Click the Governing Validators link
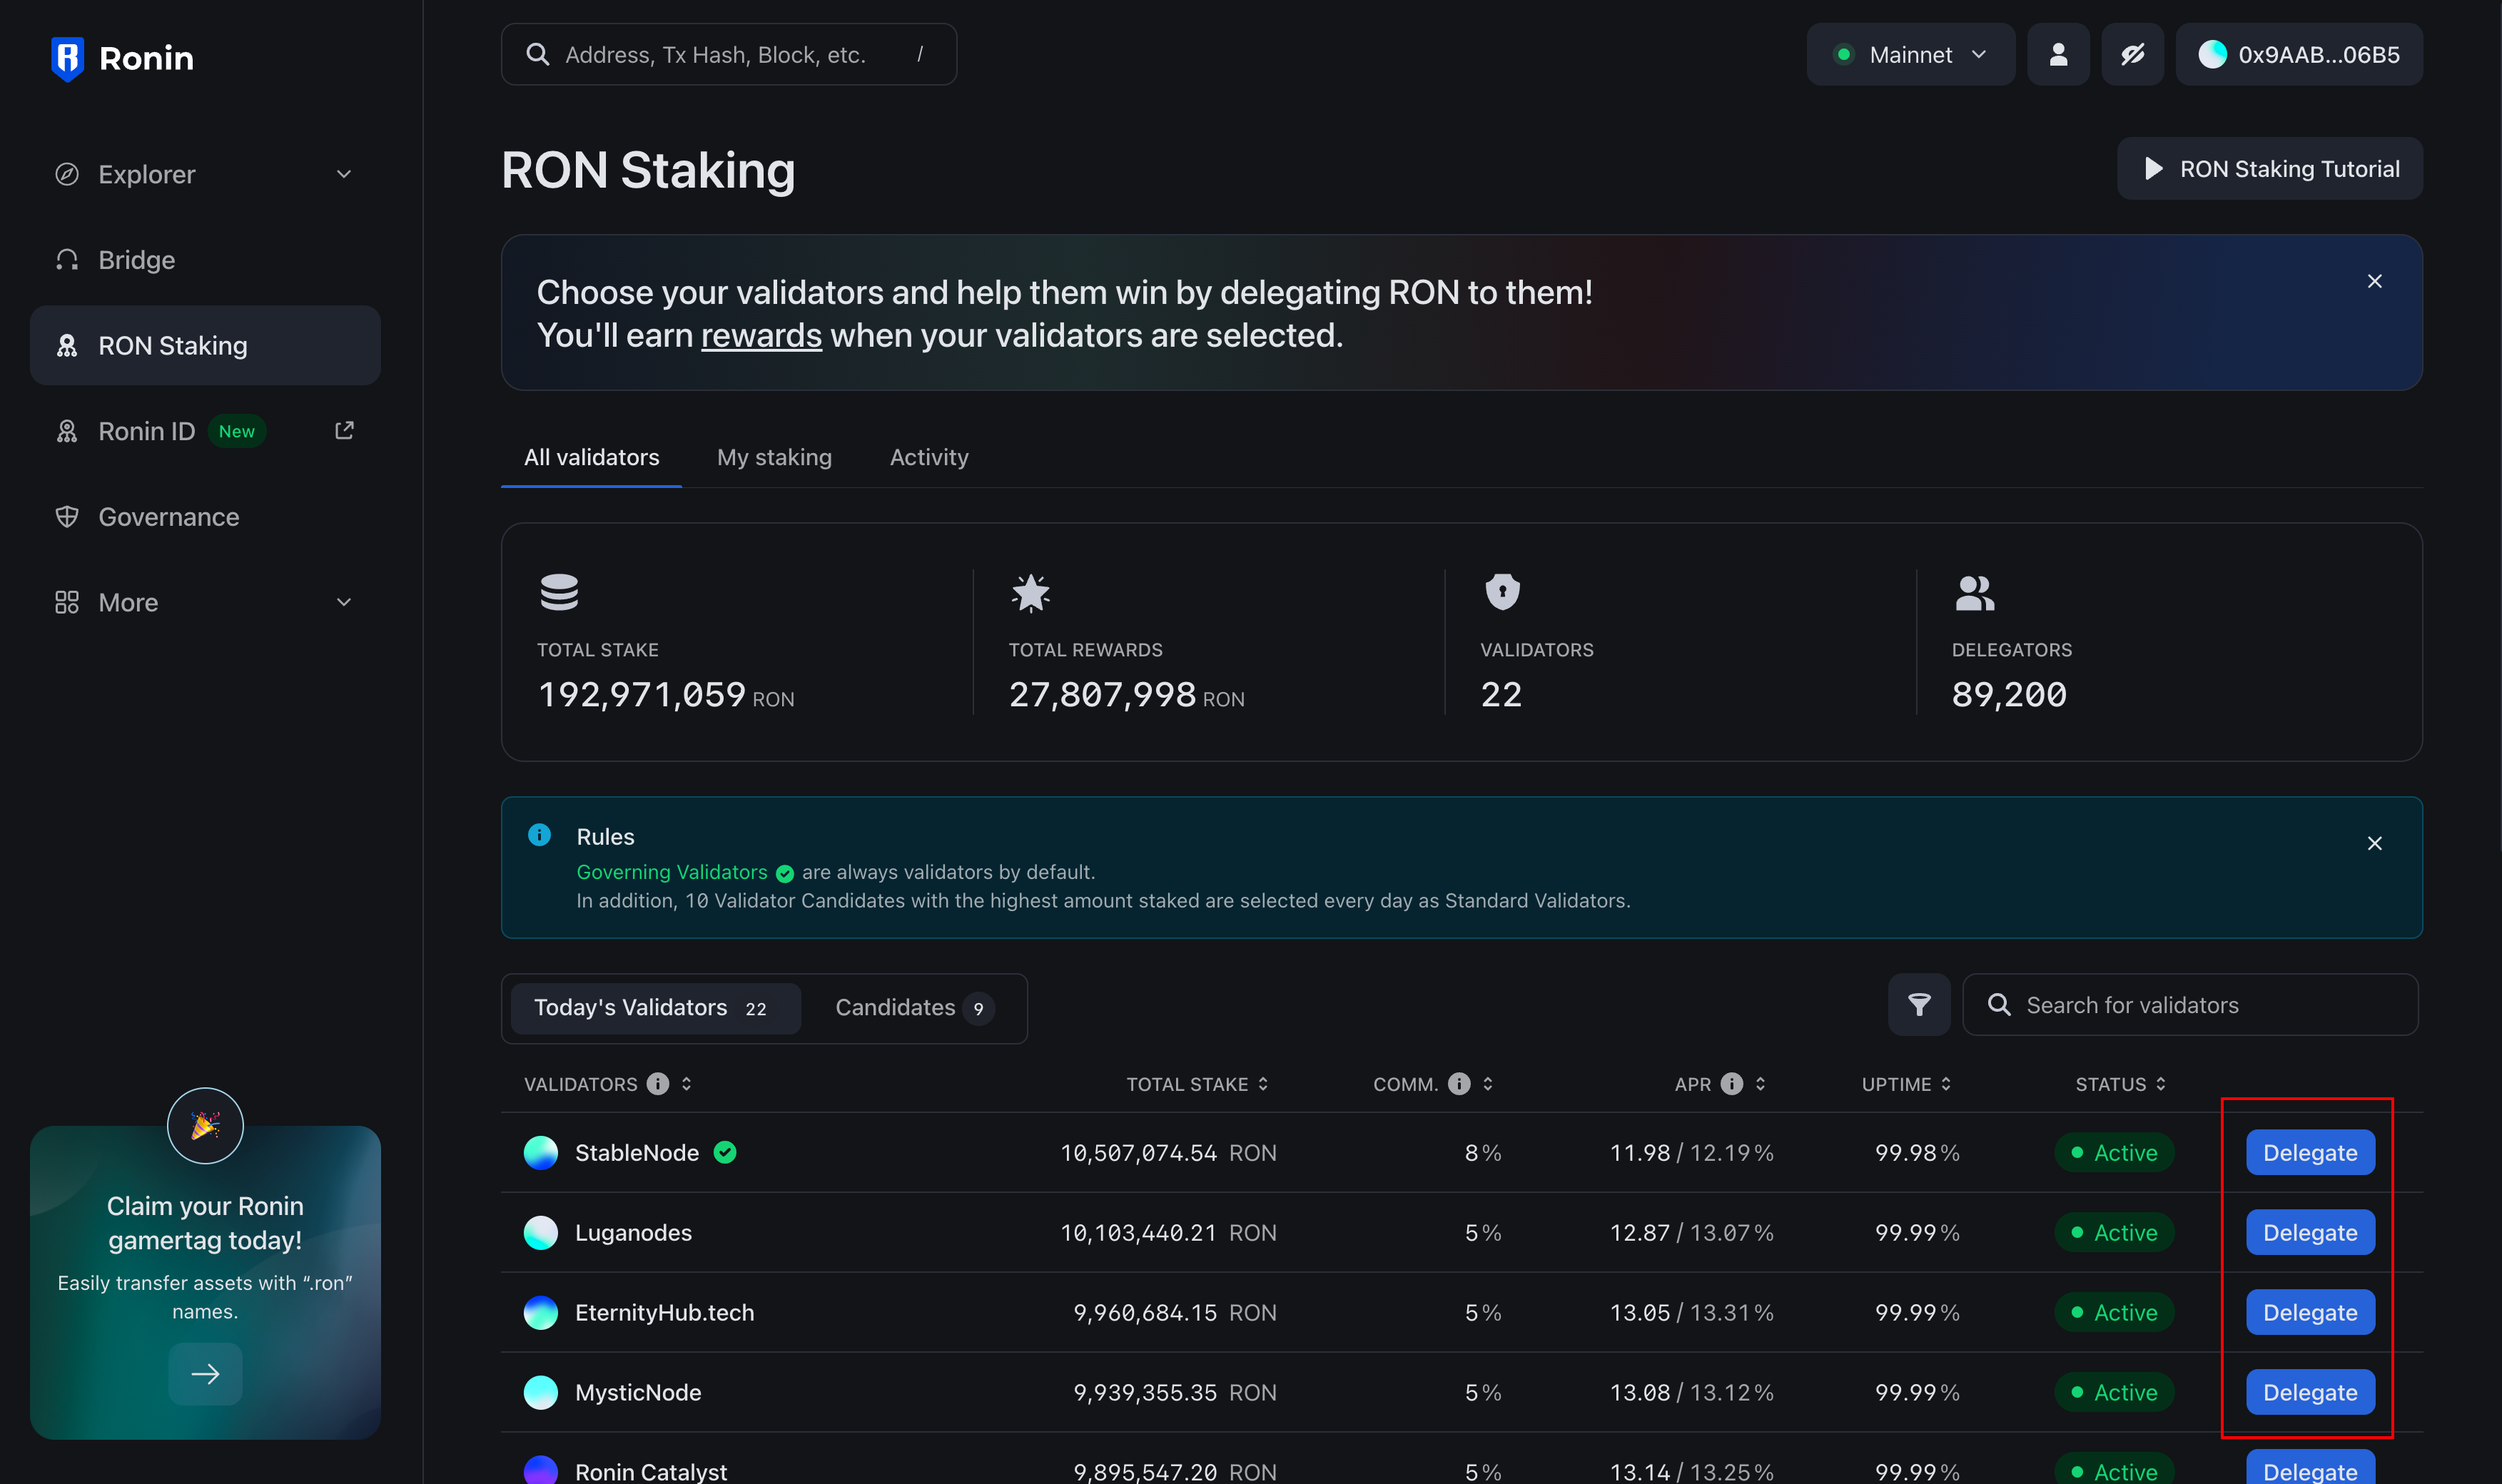Viewport: 2502px width, 1484px height. [x=672, y=872]
